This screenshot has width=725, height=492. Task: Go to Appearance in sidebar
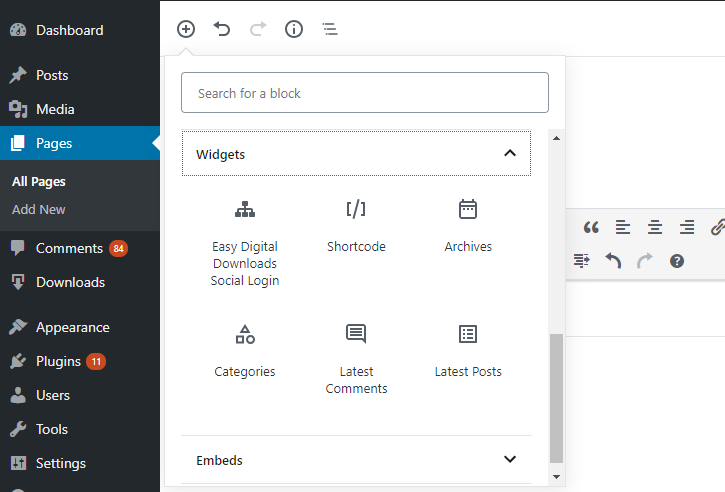72,327
